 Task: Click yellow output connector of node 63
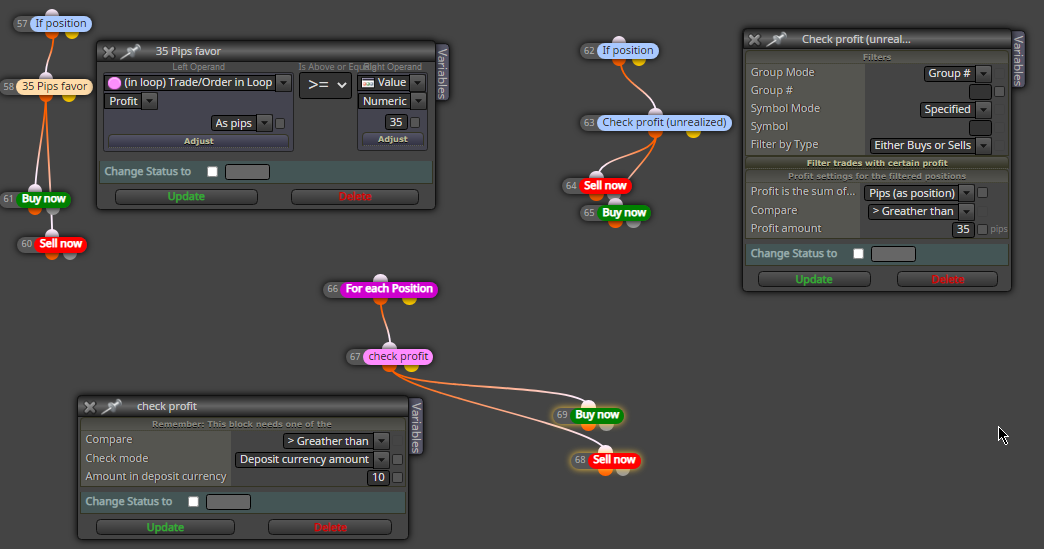[x=694, y=133]
